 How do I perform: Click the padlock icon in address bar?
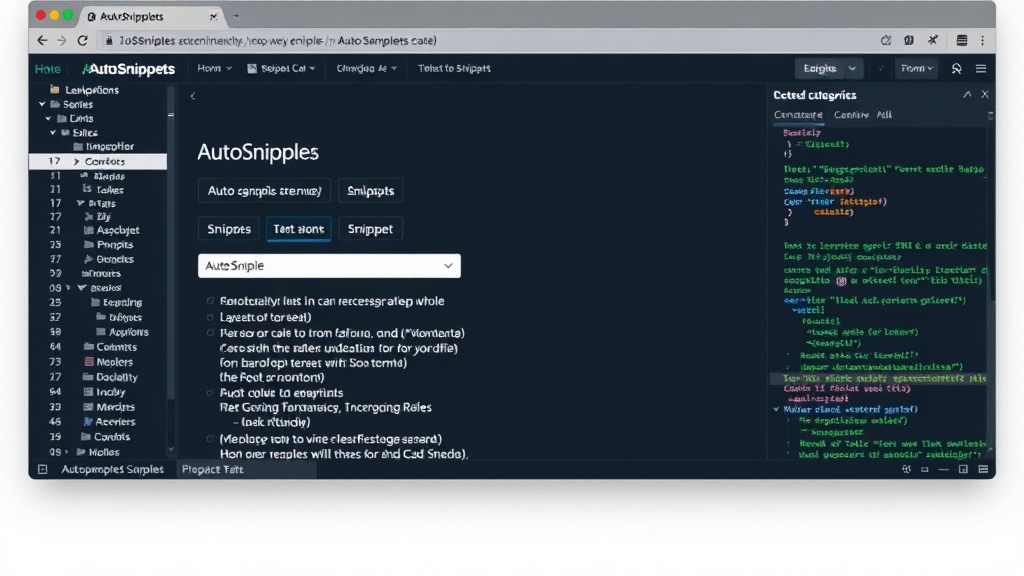109,40
